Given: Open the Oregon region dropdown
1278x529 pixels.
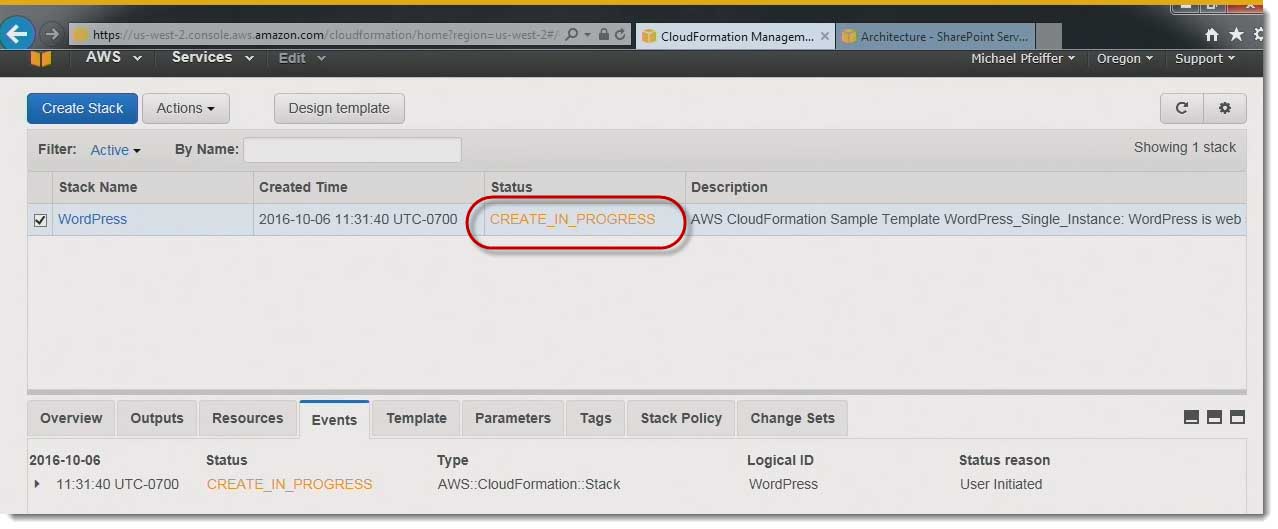Looking at the screenshot, I should (1124, 59).
